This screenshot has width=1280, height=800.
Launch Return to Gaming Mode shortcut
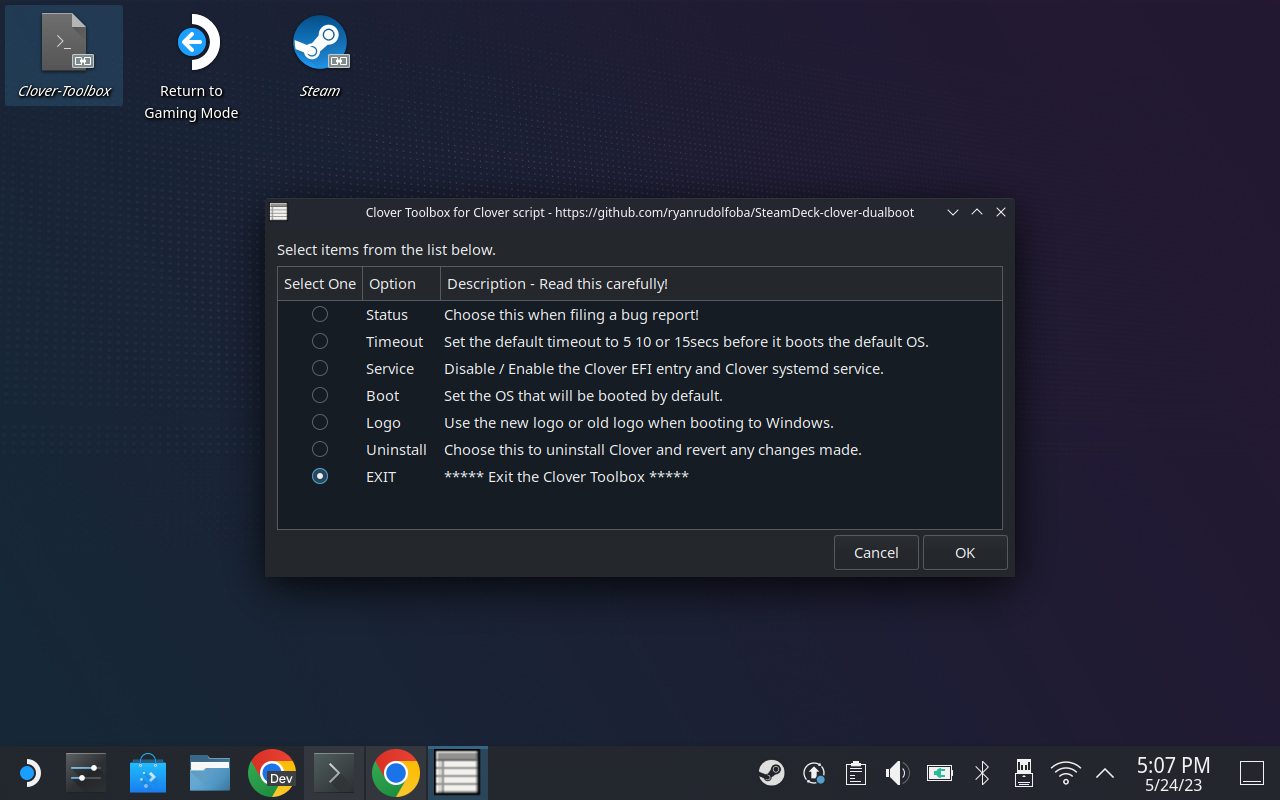click(190, 42)
